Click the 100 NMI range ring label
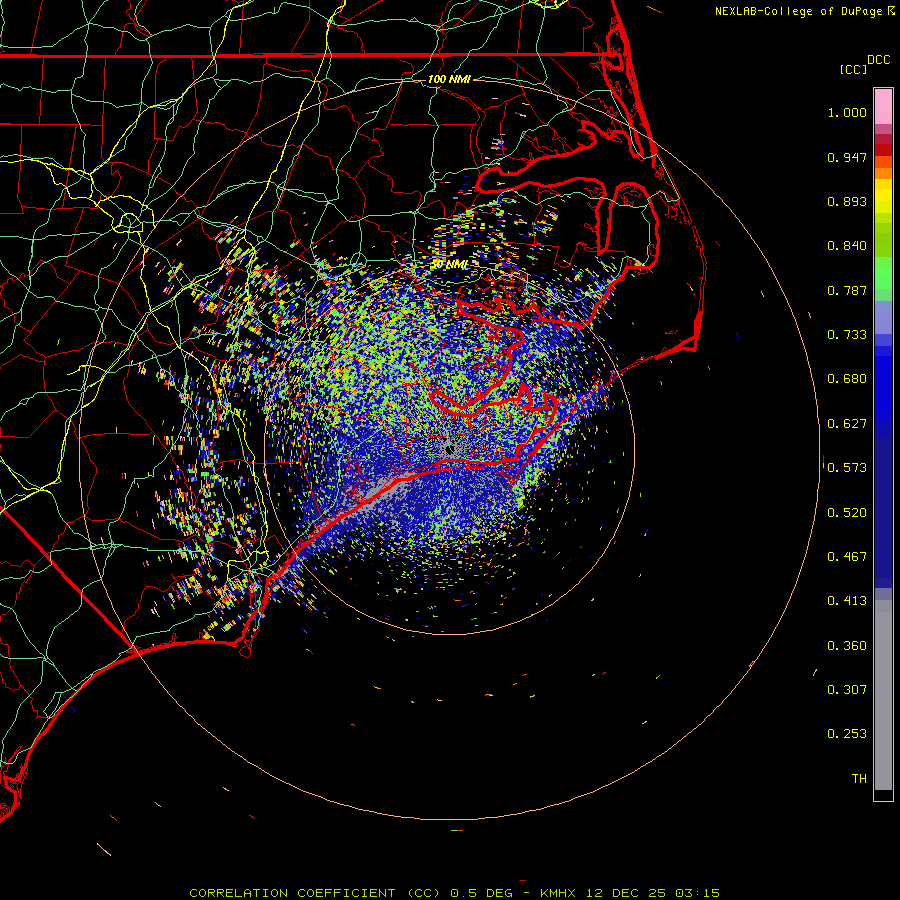Screen dimensions: 900x900 click(x=449, y=79)
